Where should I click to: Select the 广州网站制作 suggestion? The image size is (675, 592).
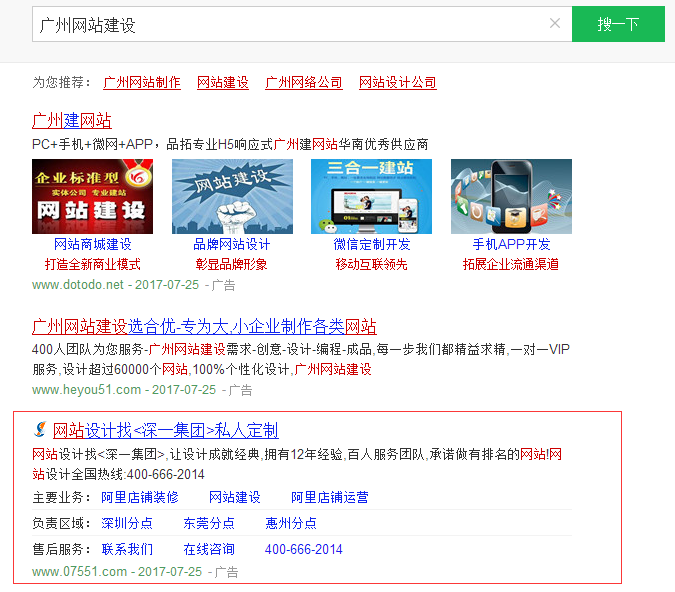[x=142, y=83]
